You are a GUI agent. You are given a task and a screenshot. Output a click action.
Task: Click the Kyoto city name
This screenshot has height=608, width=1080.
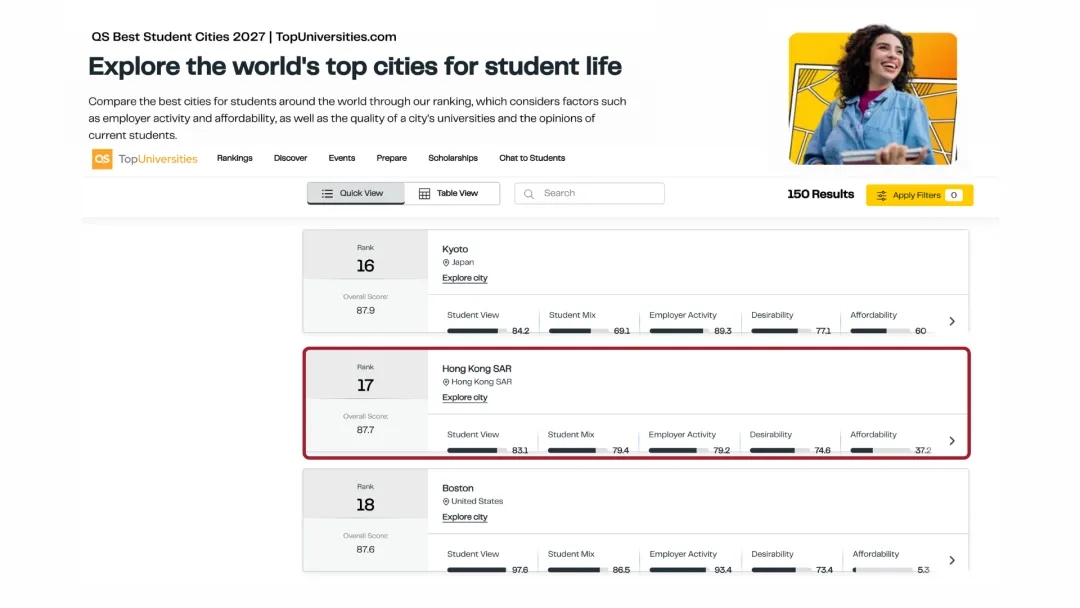(x=455, y=249)
